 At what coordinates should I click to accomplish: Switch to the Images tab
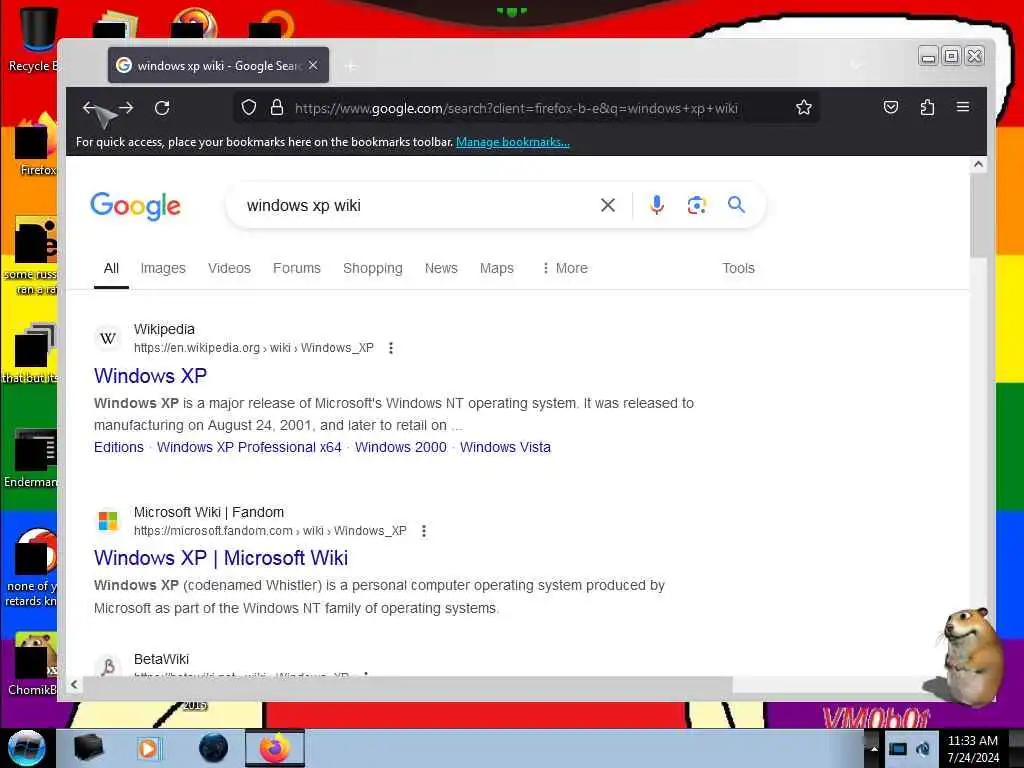tap(163, 268)
